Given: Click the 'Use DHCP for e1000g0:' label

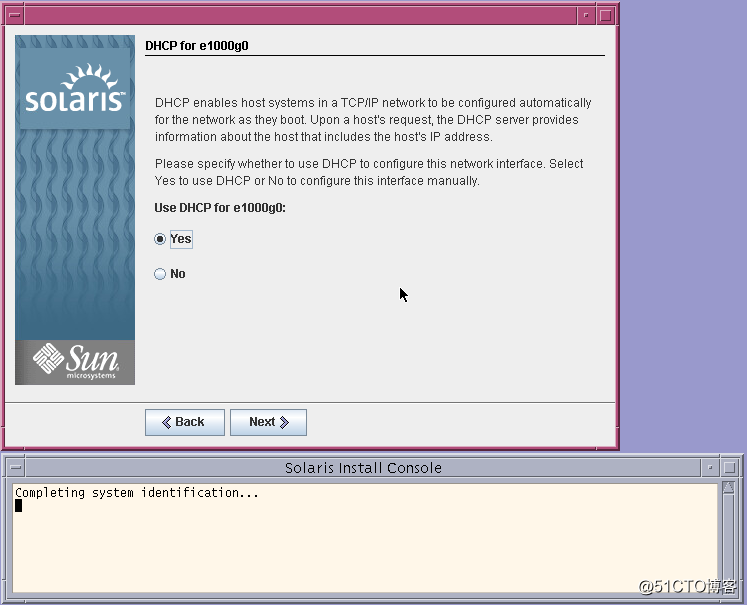Looking at the screenshot, I should (220, 208).
